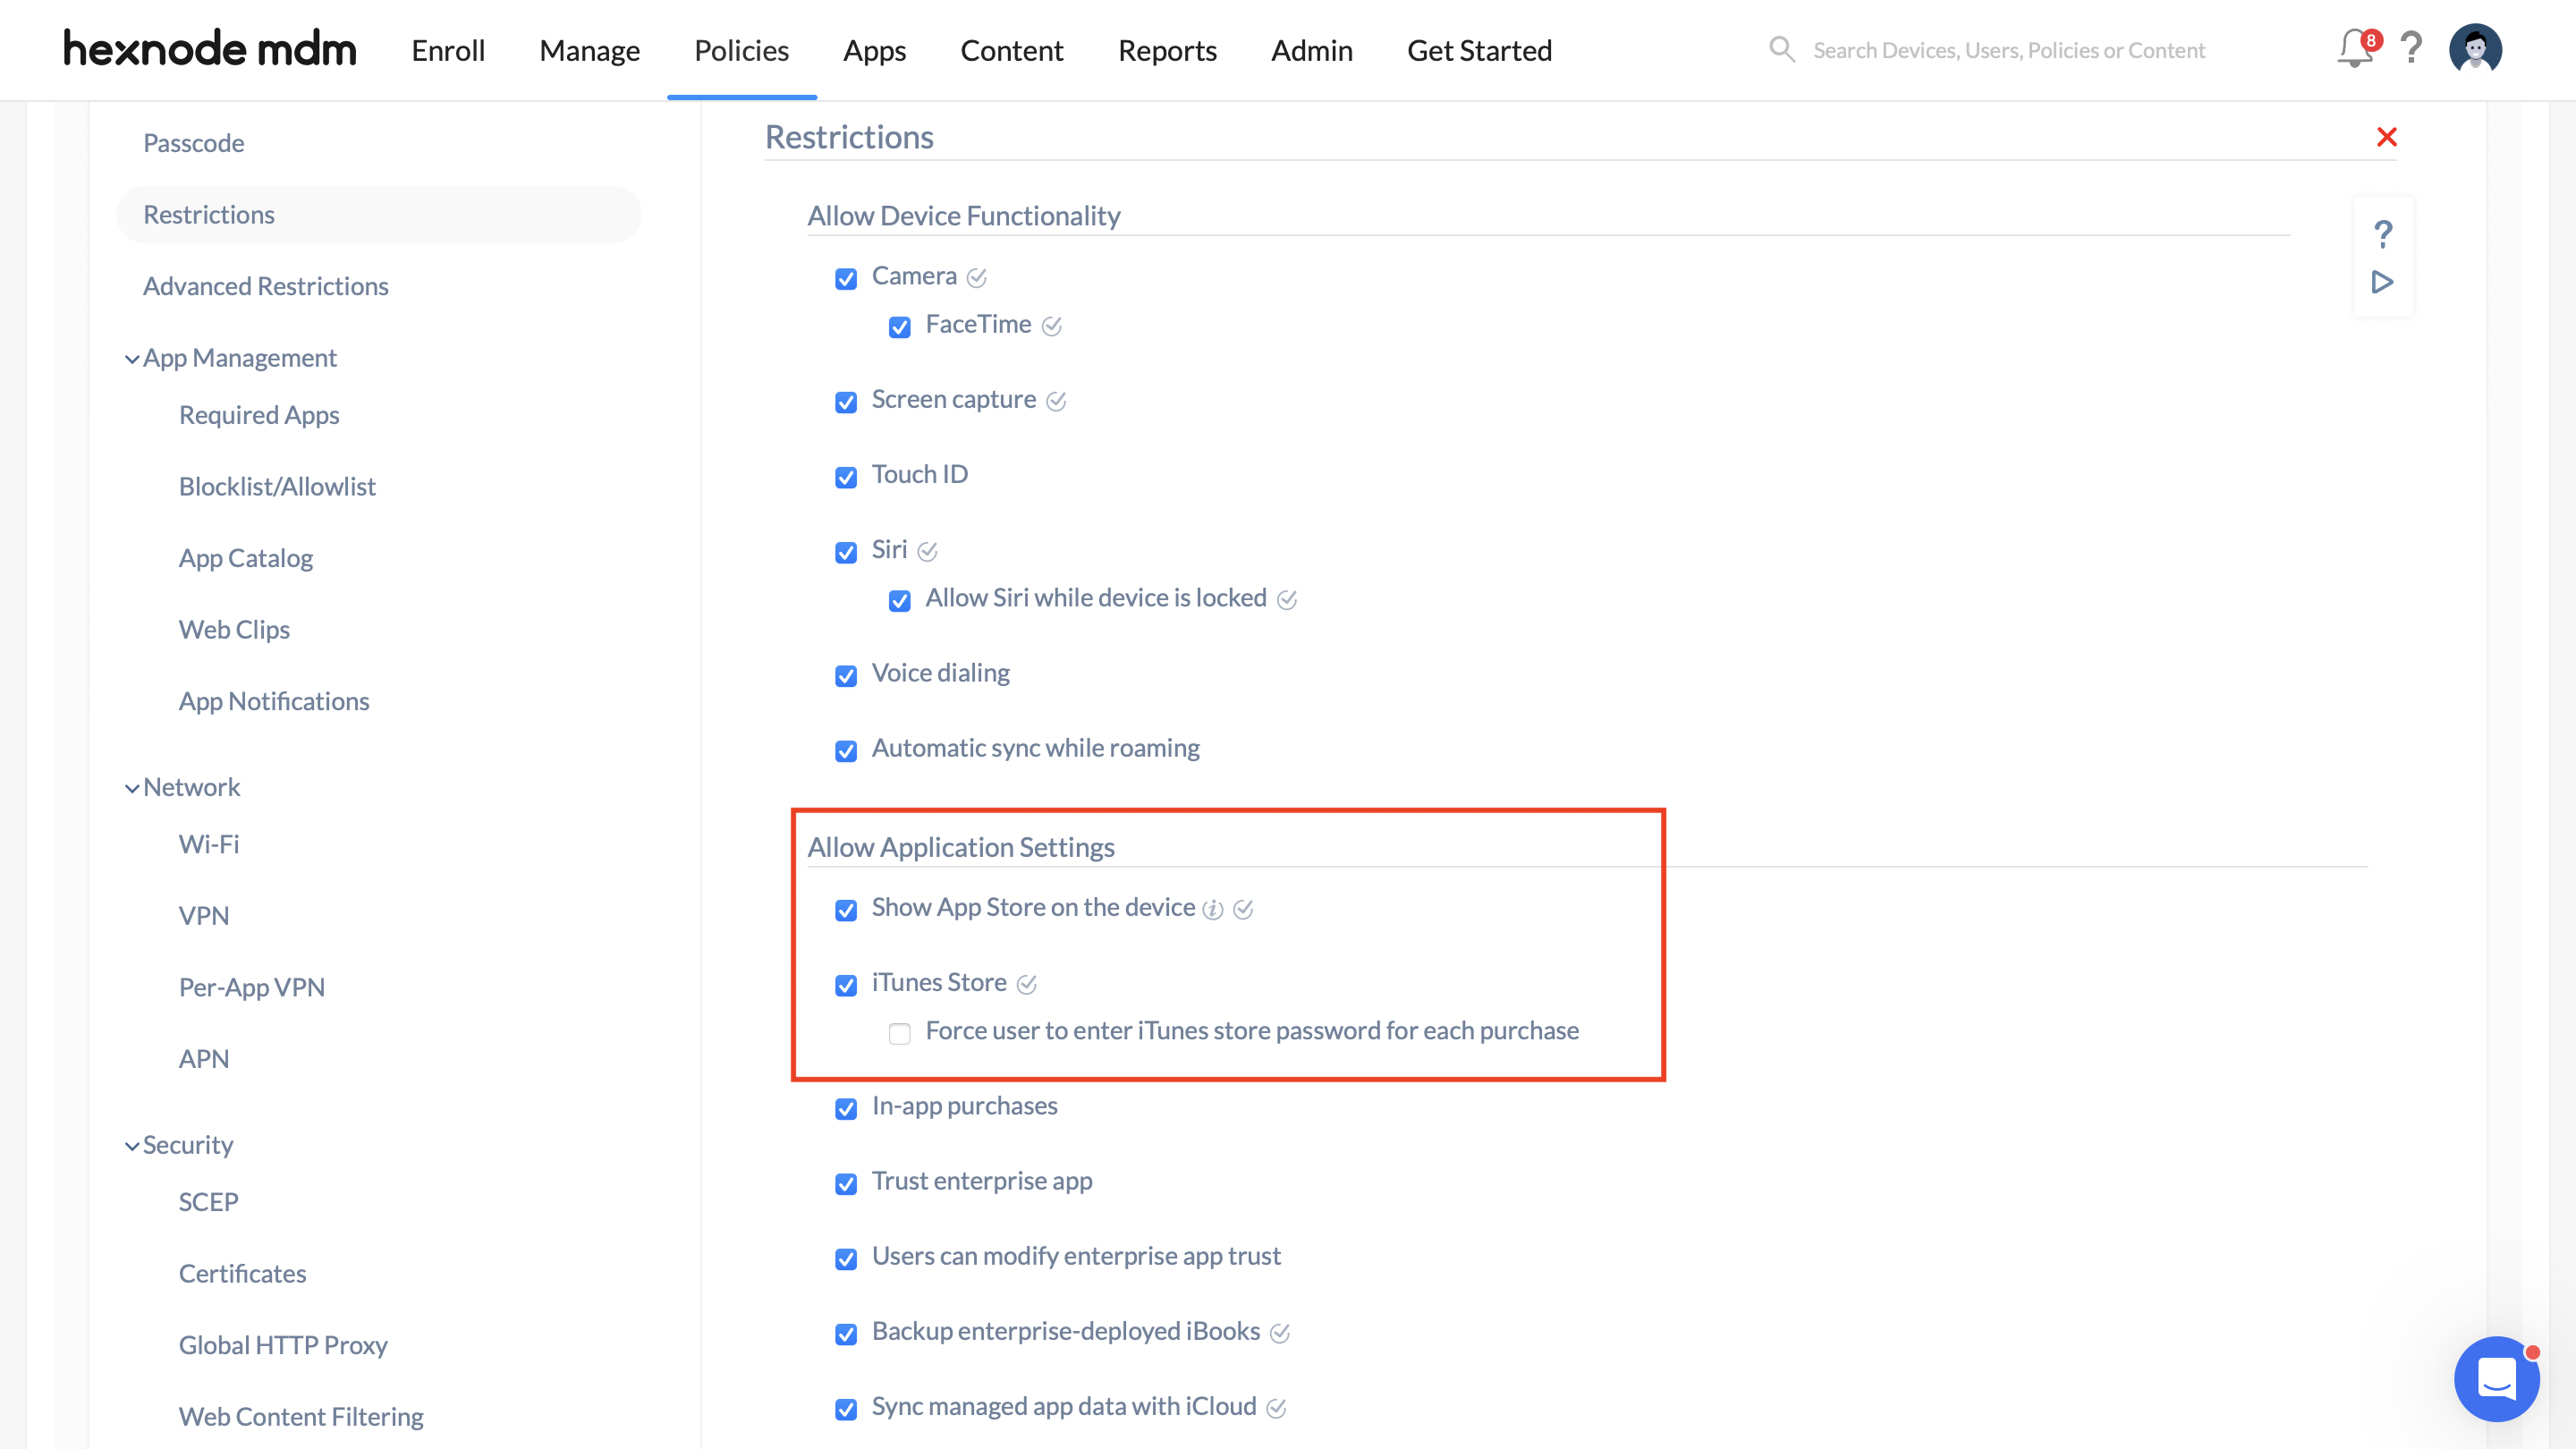Click the search magnifier icon

pos(1782,49)
